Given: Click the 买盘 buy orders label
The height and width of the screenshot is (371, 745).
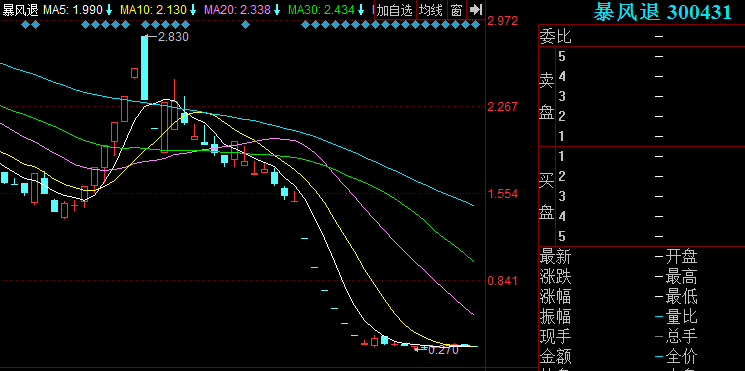Looking at the screenshot, I should tap(546, 196).
